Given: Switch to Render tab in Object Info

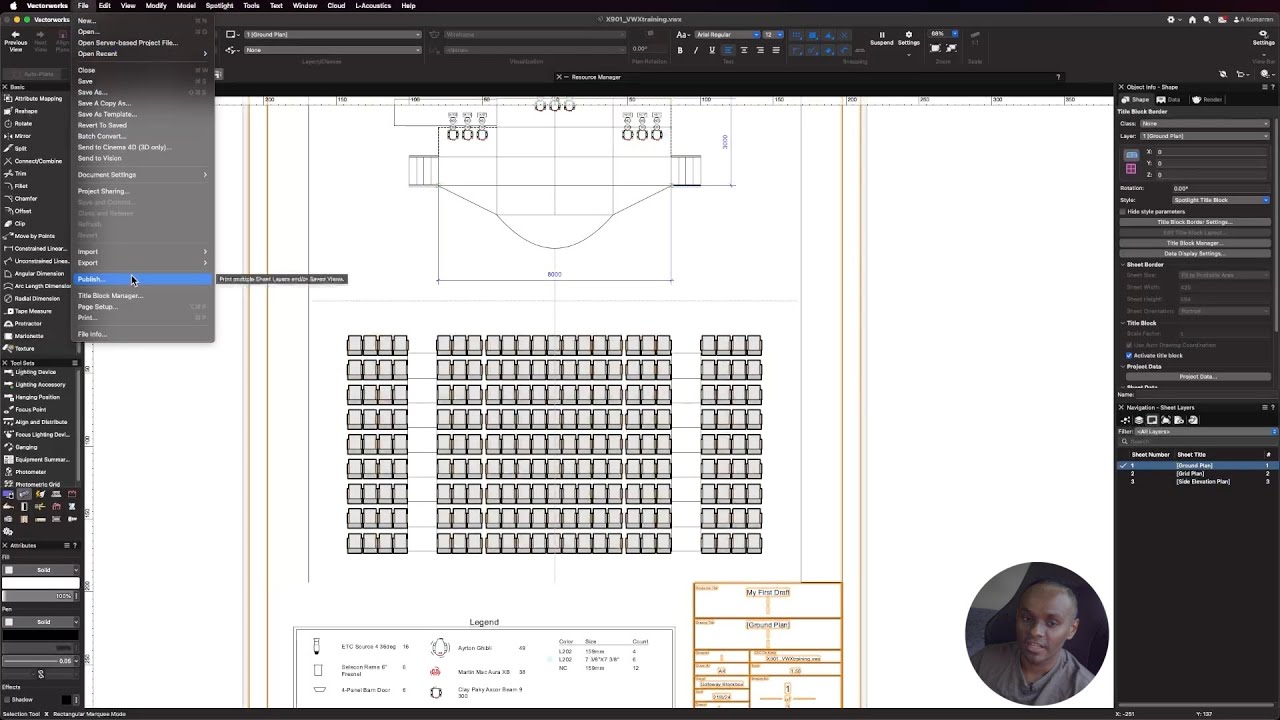Looking at the screenshot, I should (1207, 100).
